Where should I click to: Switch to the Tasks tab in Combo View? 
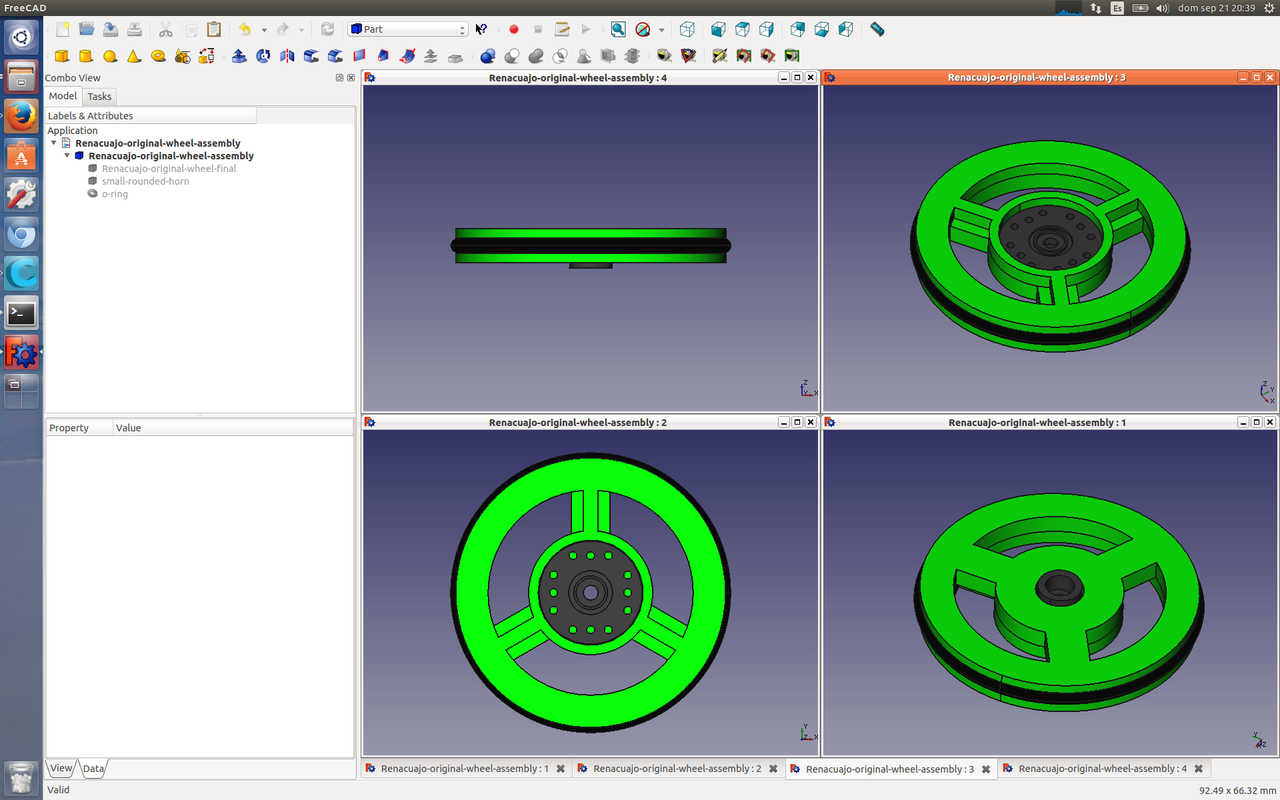tap(99, 96)
